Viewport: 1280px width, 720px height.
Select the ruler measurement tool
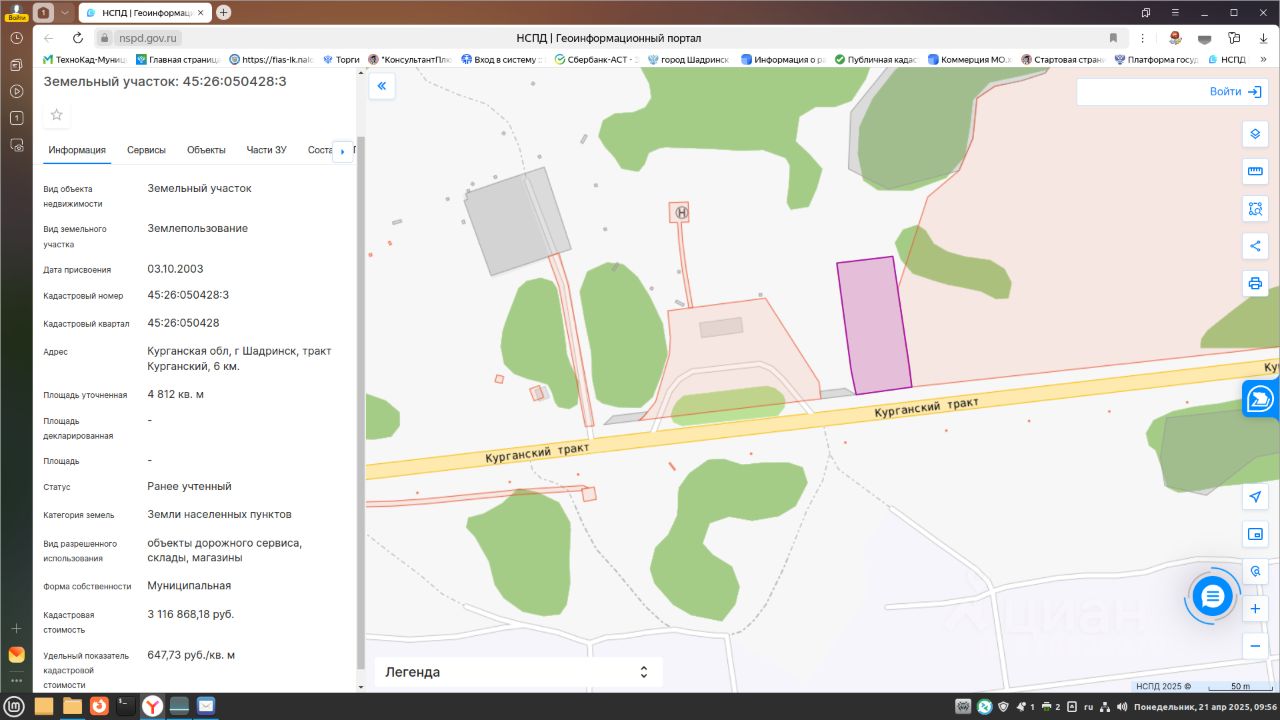(1255, 171)
